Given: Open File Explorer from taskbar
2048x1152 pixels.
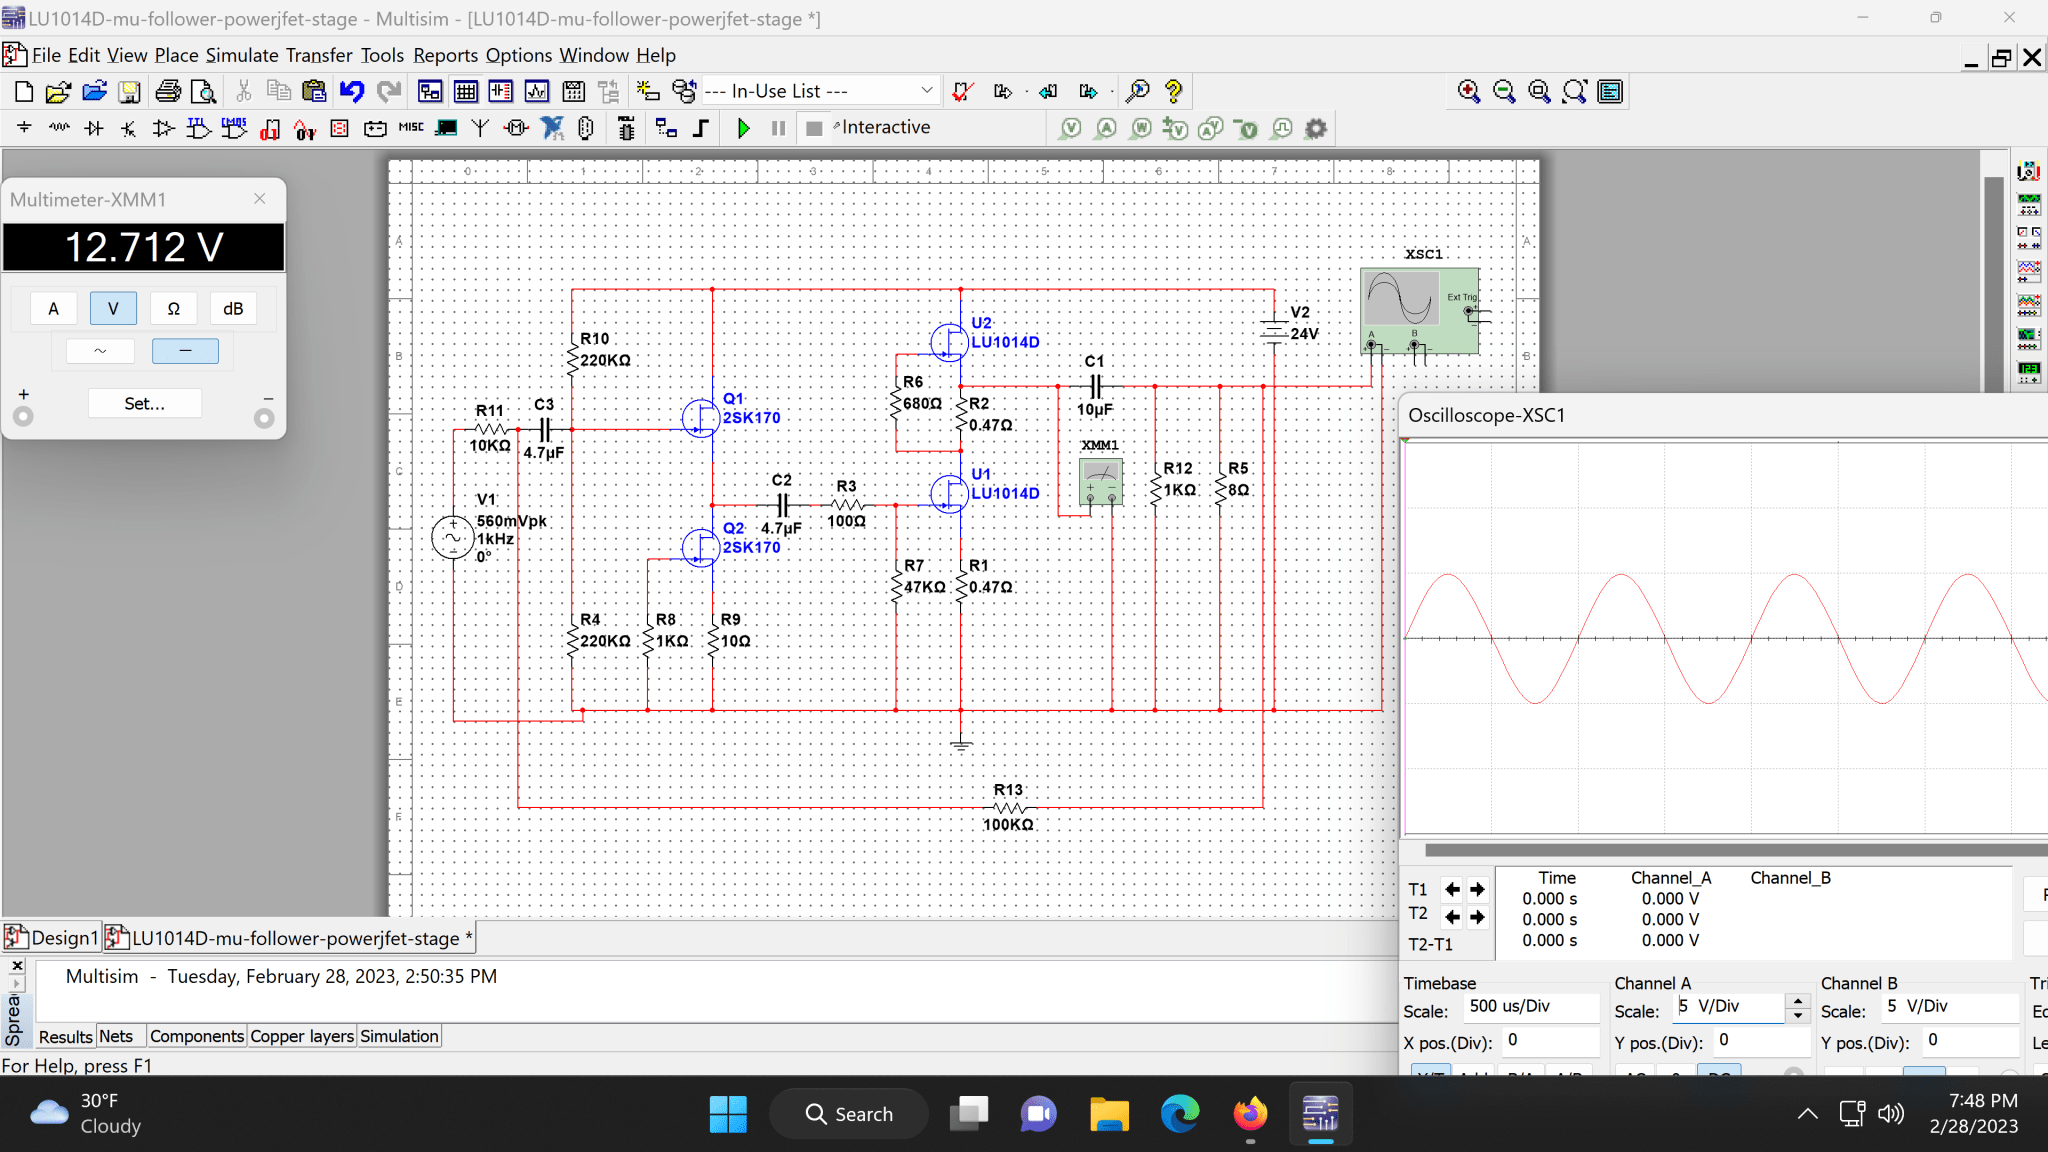Looking at the screenshot, I should [1109, 1114].
